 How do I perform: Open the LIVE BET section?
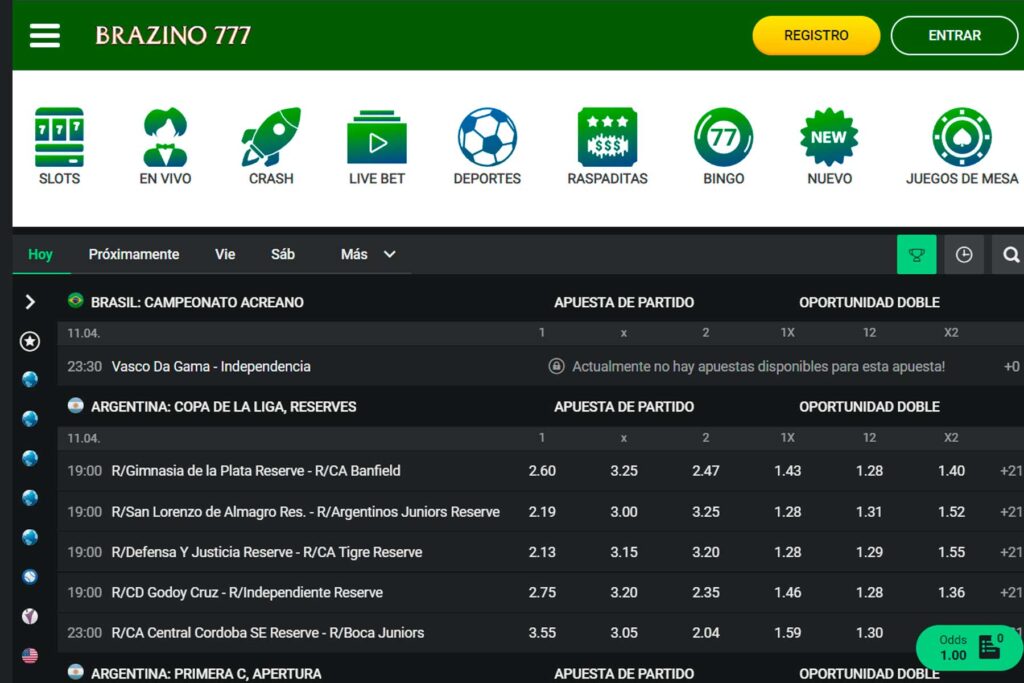point(377,146)
